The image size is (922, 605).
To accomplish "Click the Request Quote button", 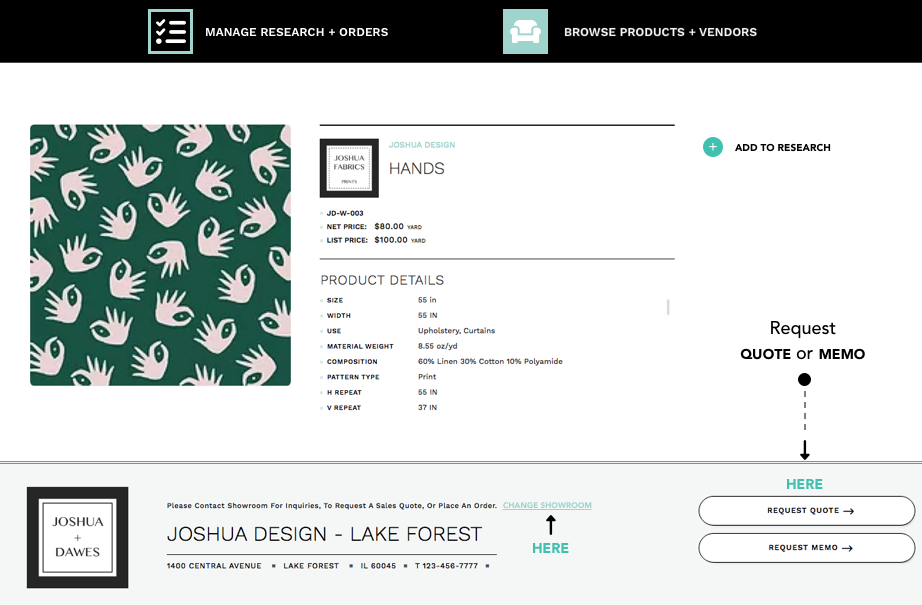I will tap(807, 510).
